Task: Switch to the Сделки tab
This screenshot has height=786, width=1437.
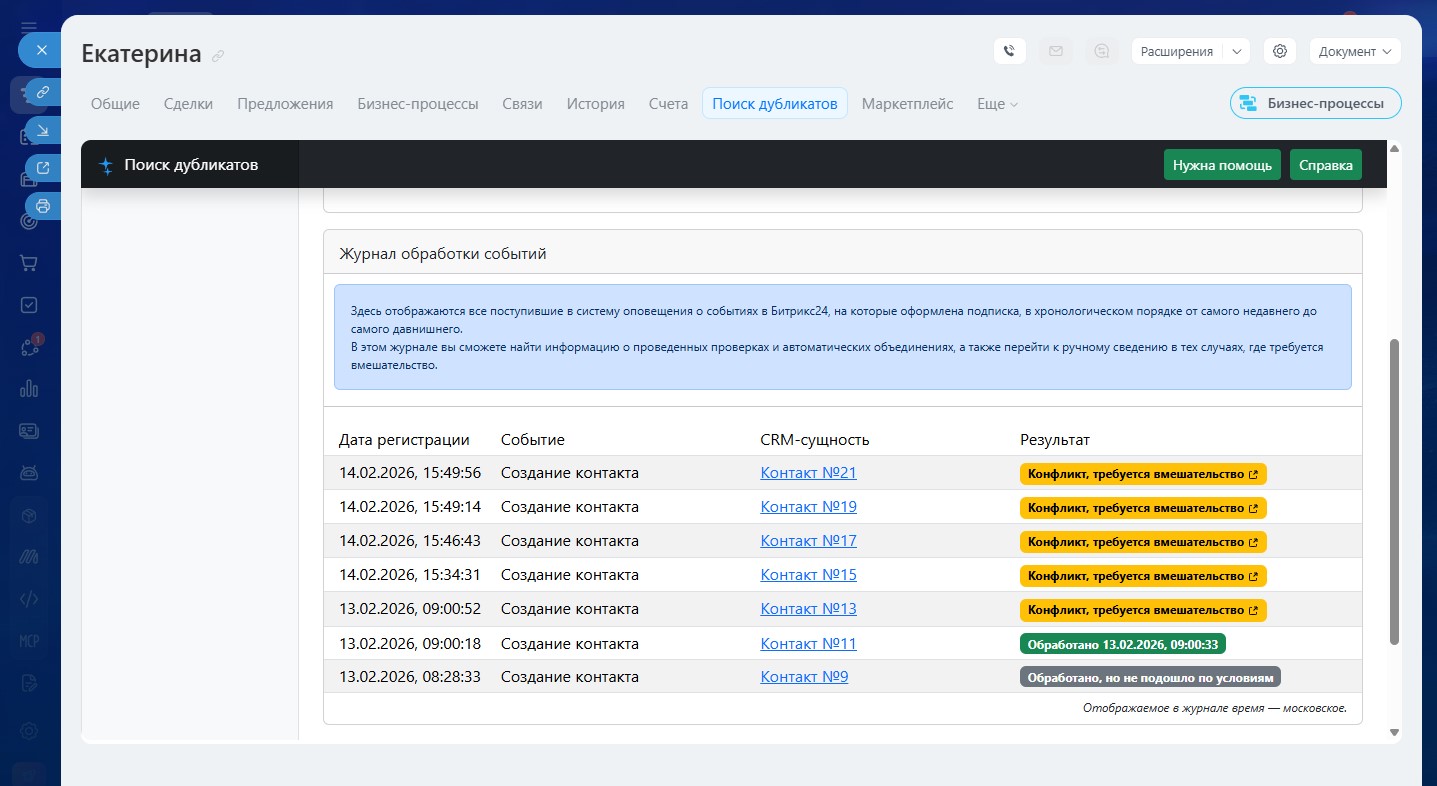Action: point(188,104)
